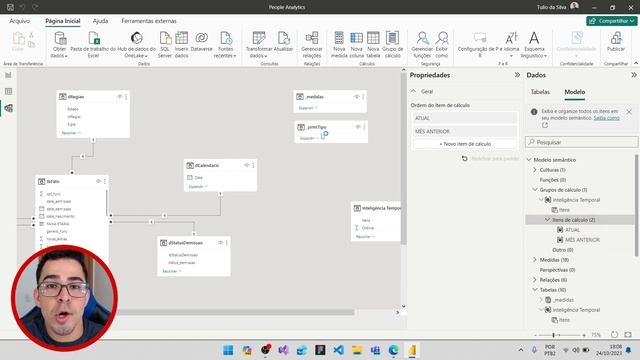Dismiss the info banner in Dados pane

click(x=629, y=111)
